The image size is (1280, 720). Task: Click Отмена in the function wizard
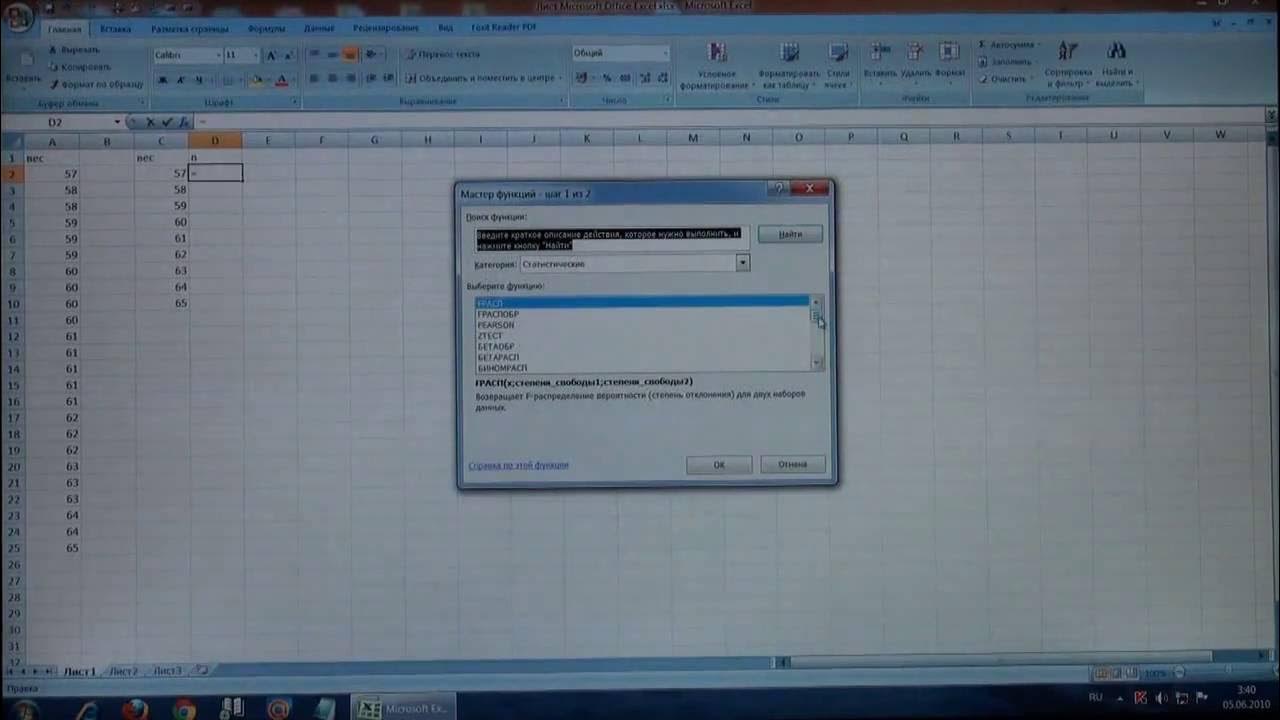pos(792,465)
